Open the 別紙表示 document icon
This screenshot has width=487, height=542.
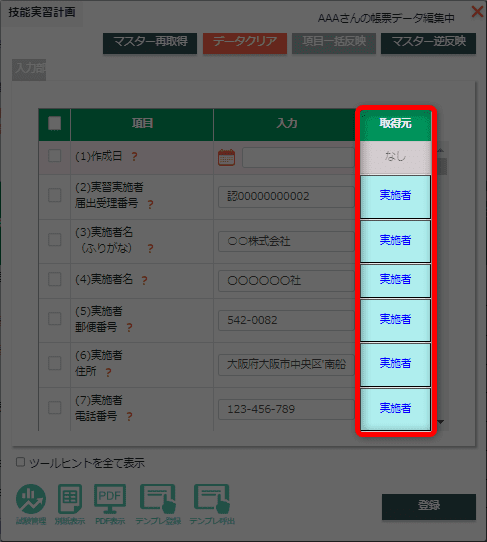[70, 499]
